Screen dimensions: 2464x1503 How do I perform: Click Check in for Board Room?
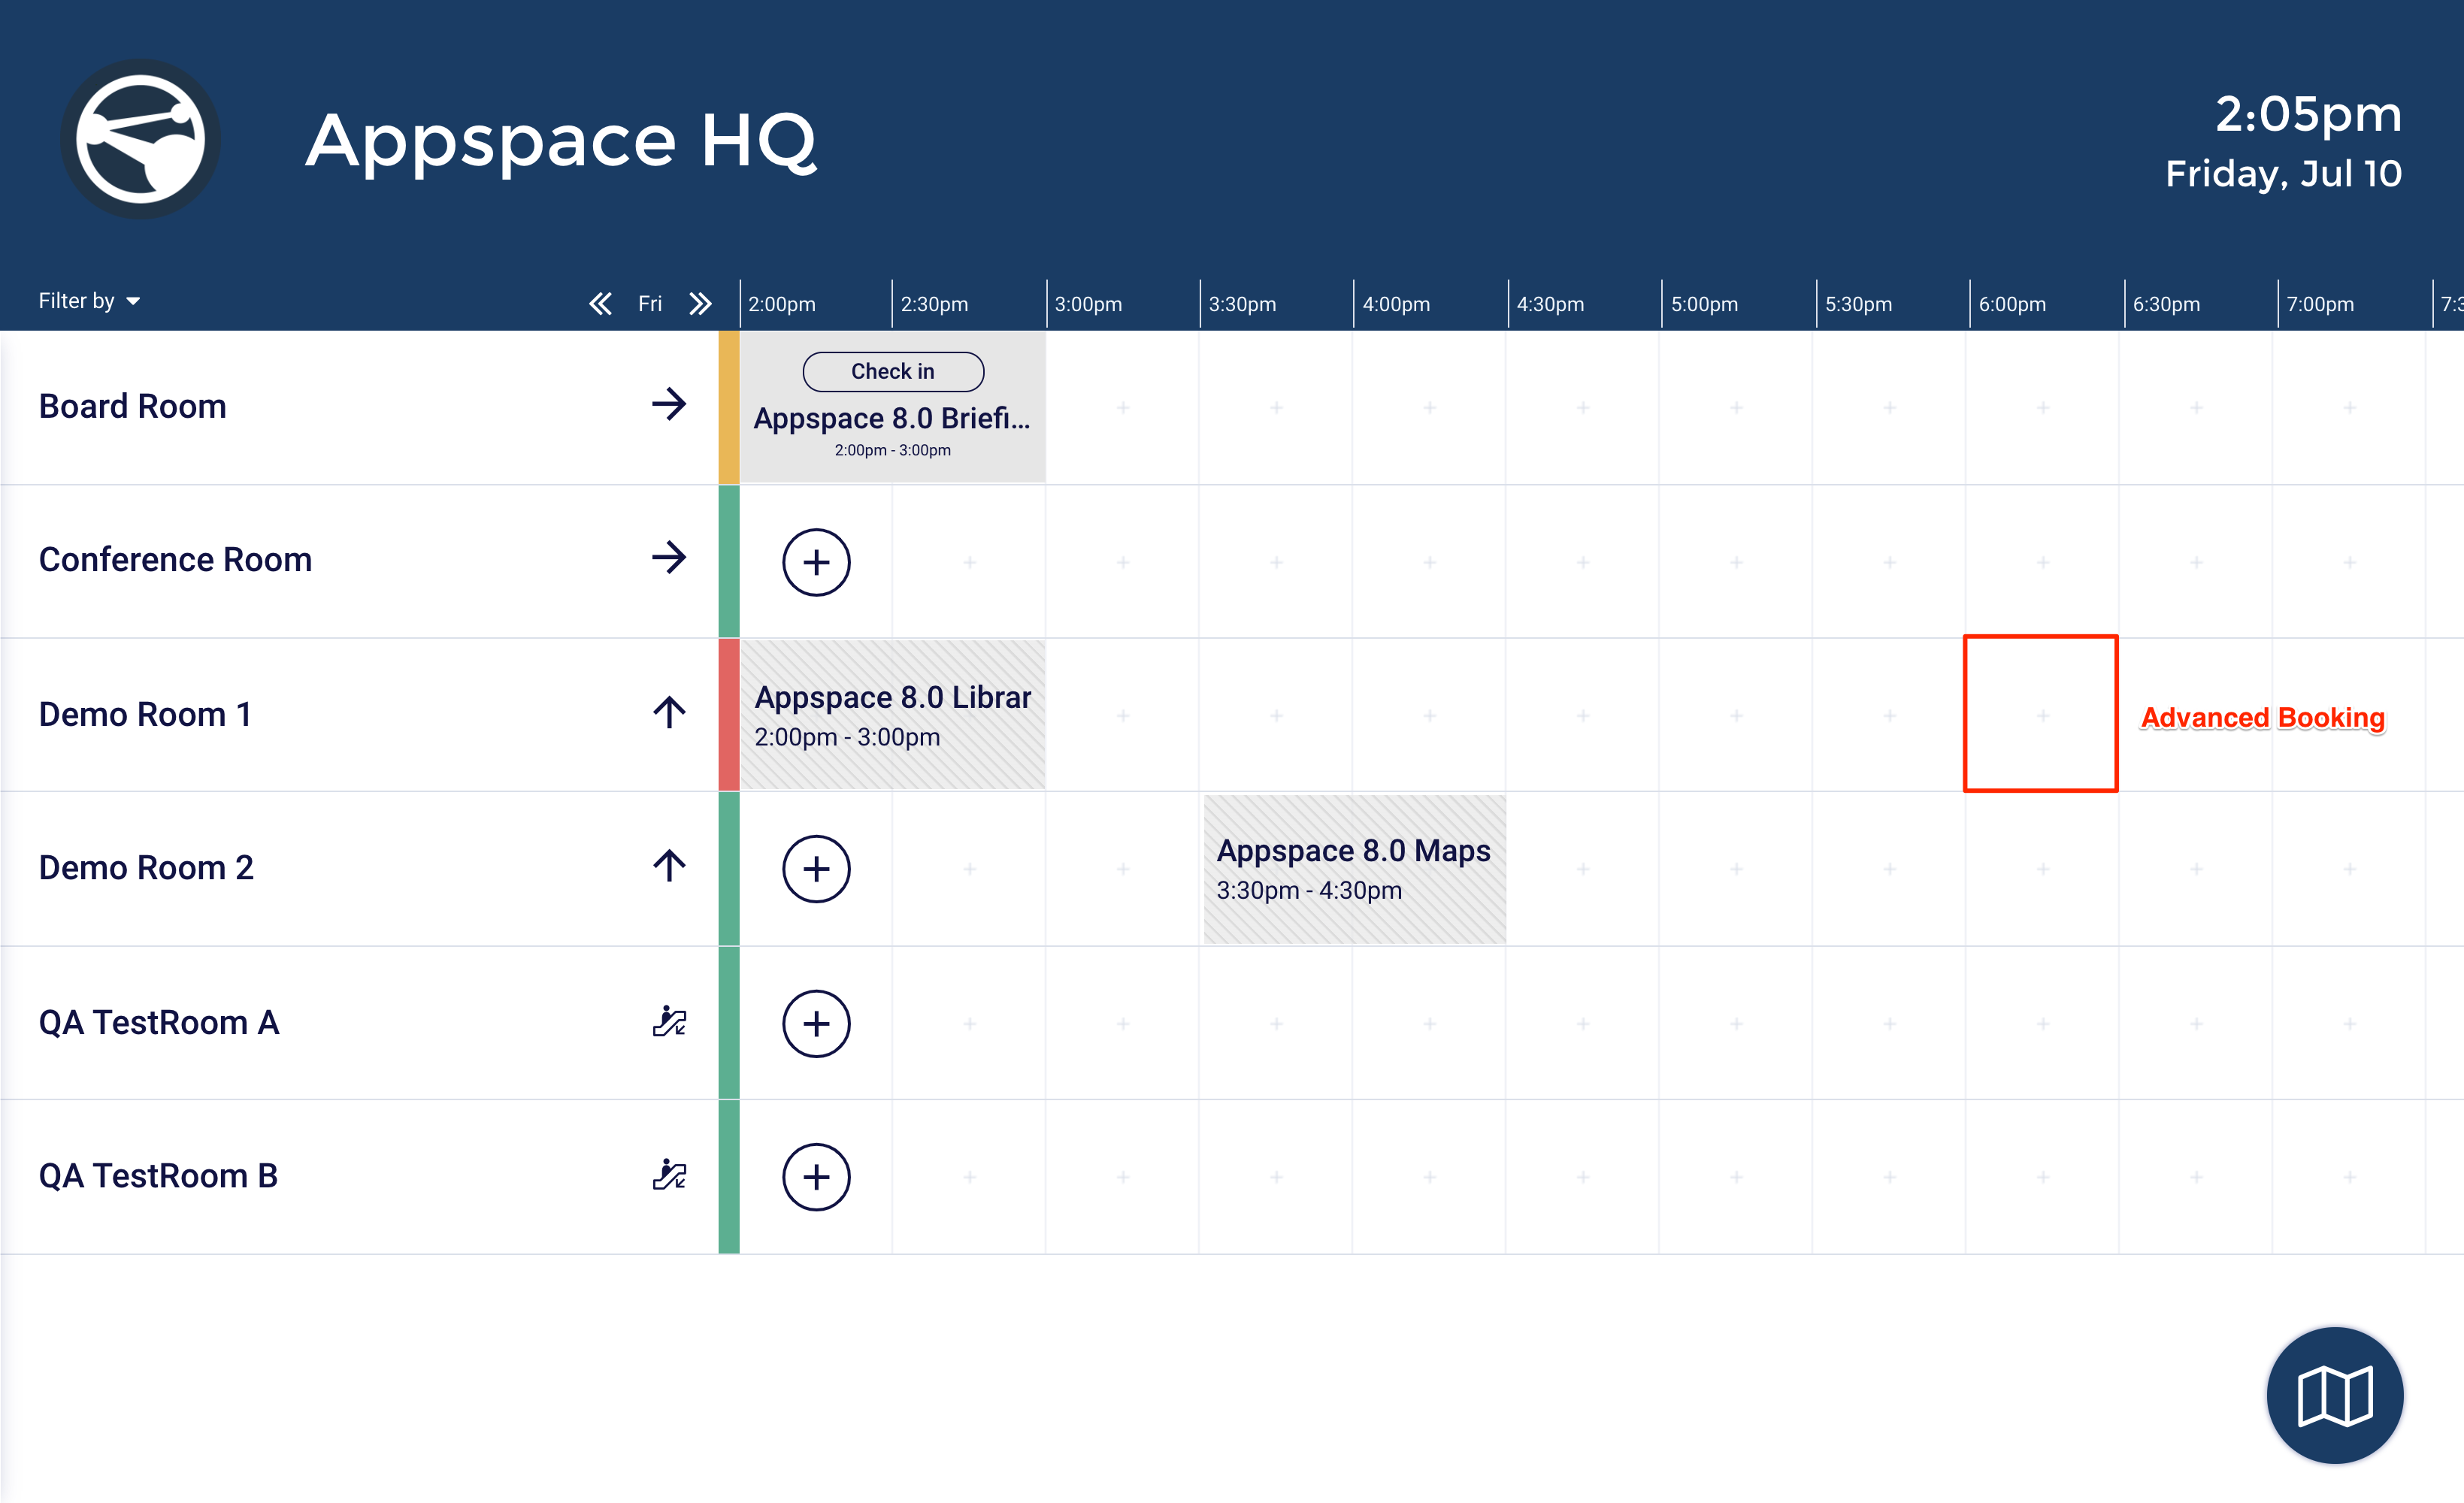[x=893, y=371]
